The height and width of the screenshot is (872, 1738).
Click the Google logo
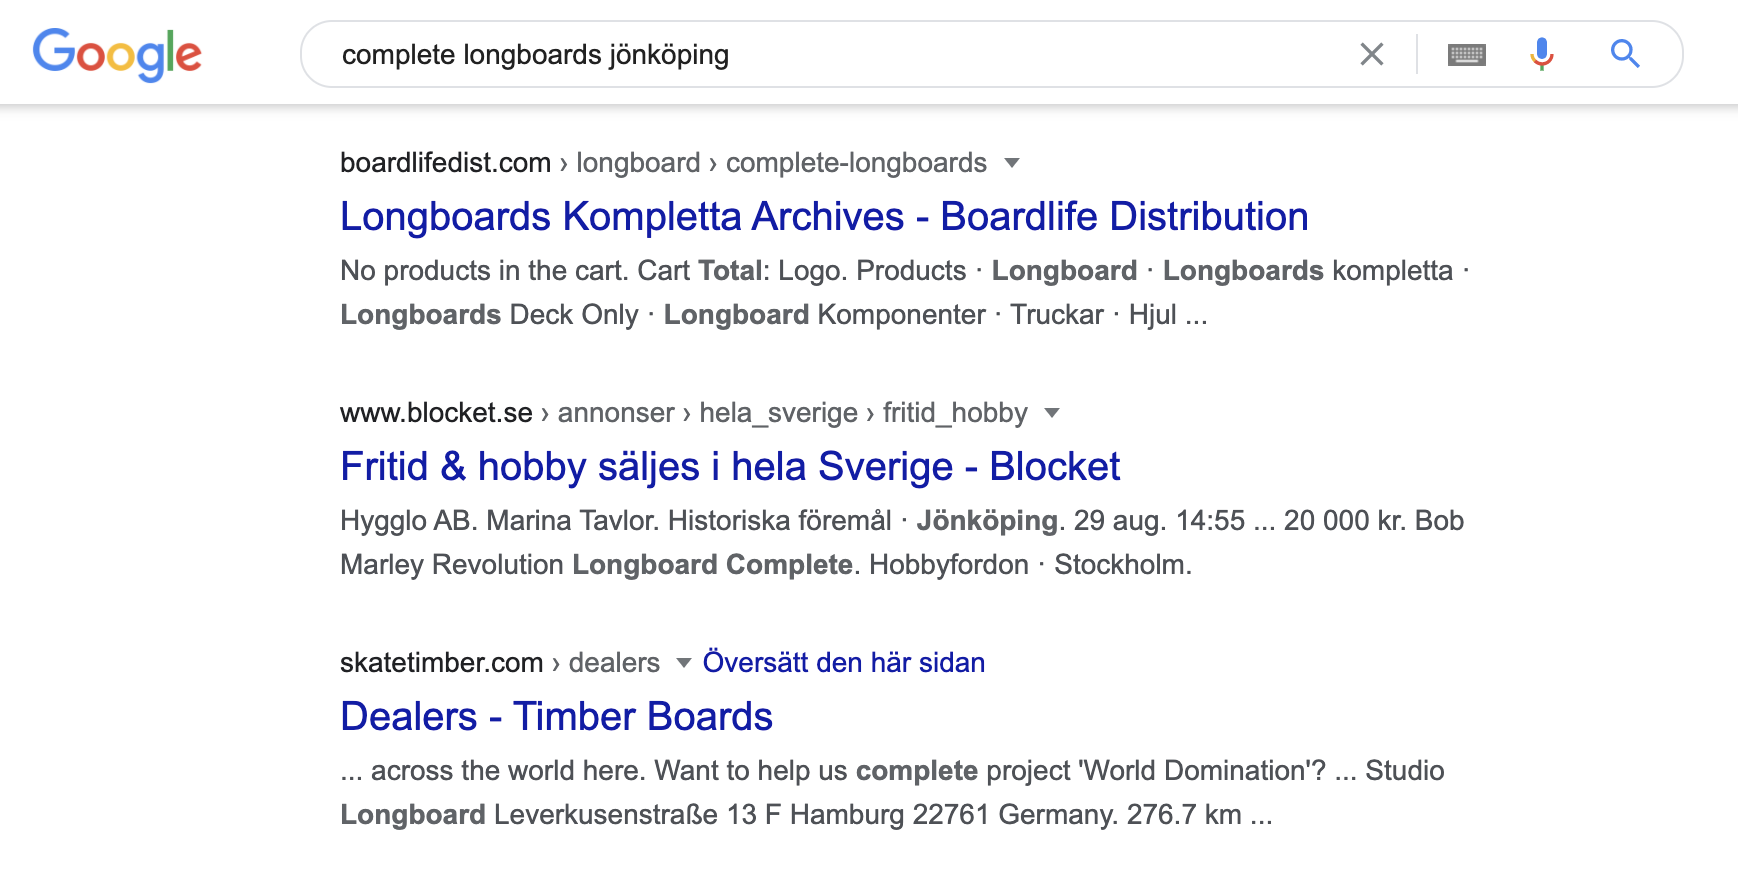pyautogui.click(x=117, y=54)
